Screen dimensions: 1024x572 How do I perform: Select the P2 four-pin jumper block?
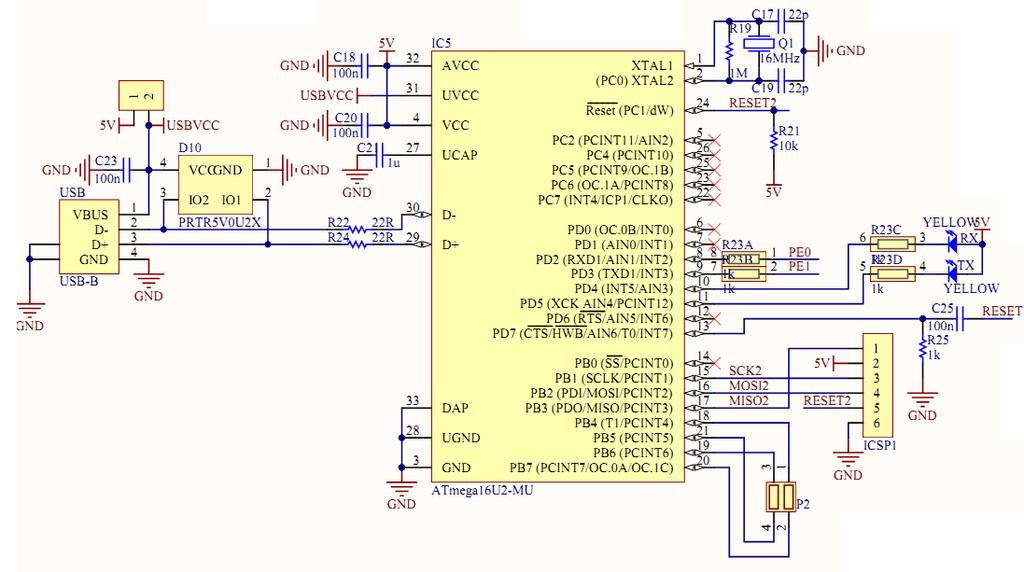pos(781,497)
